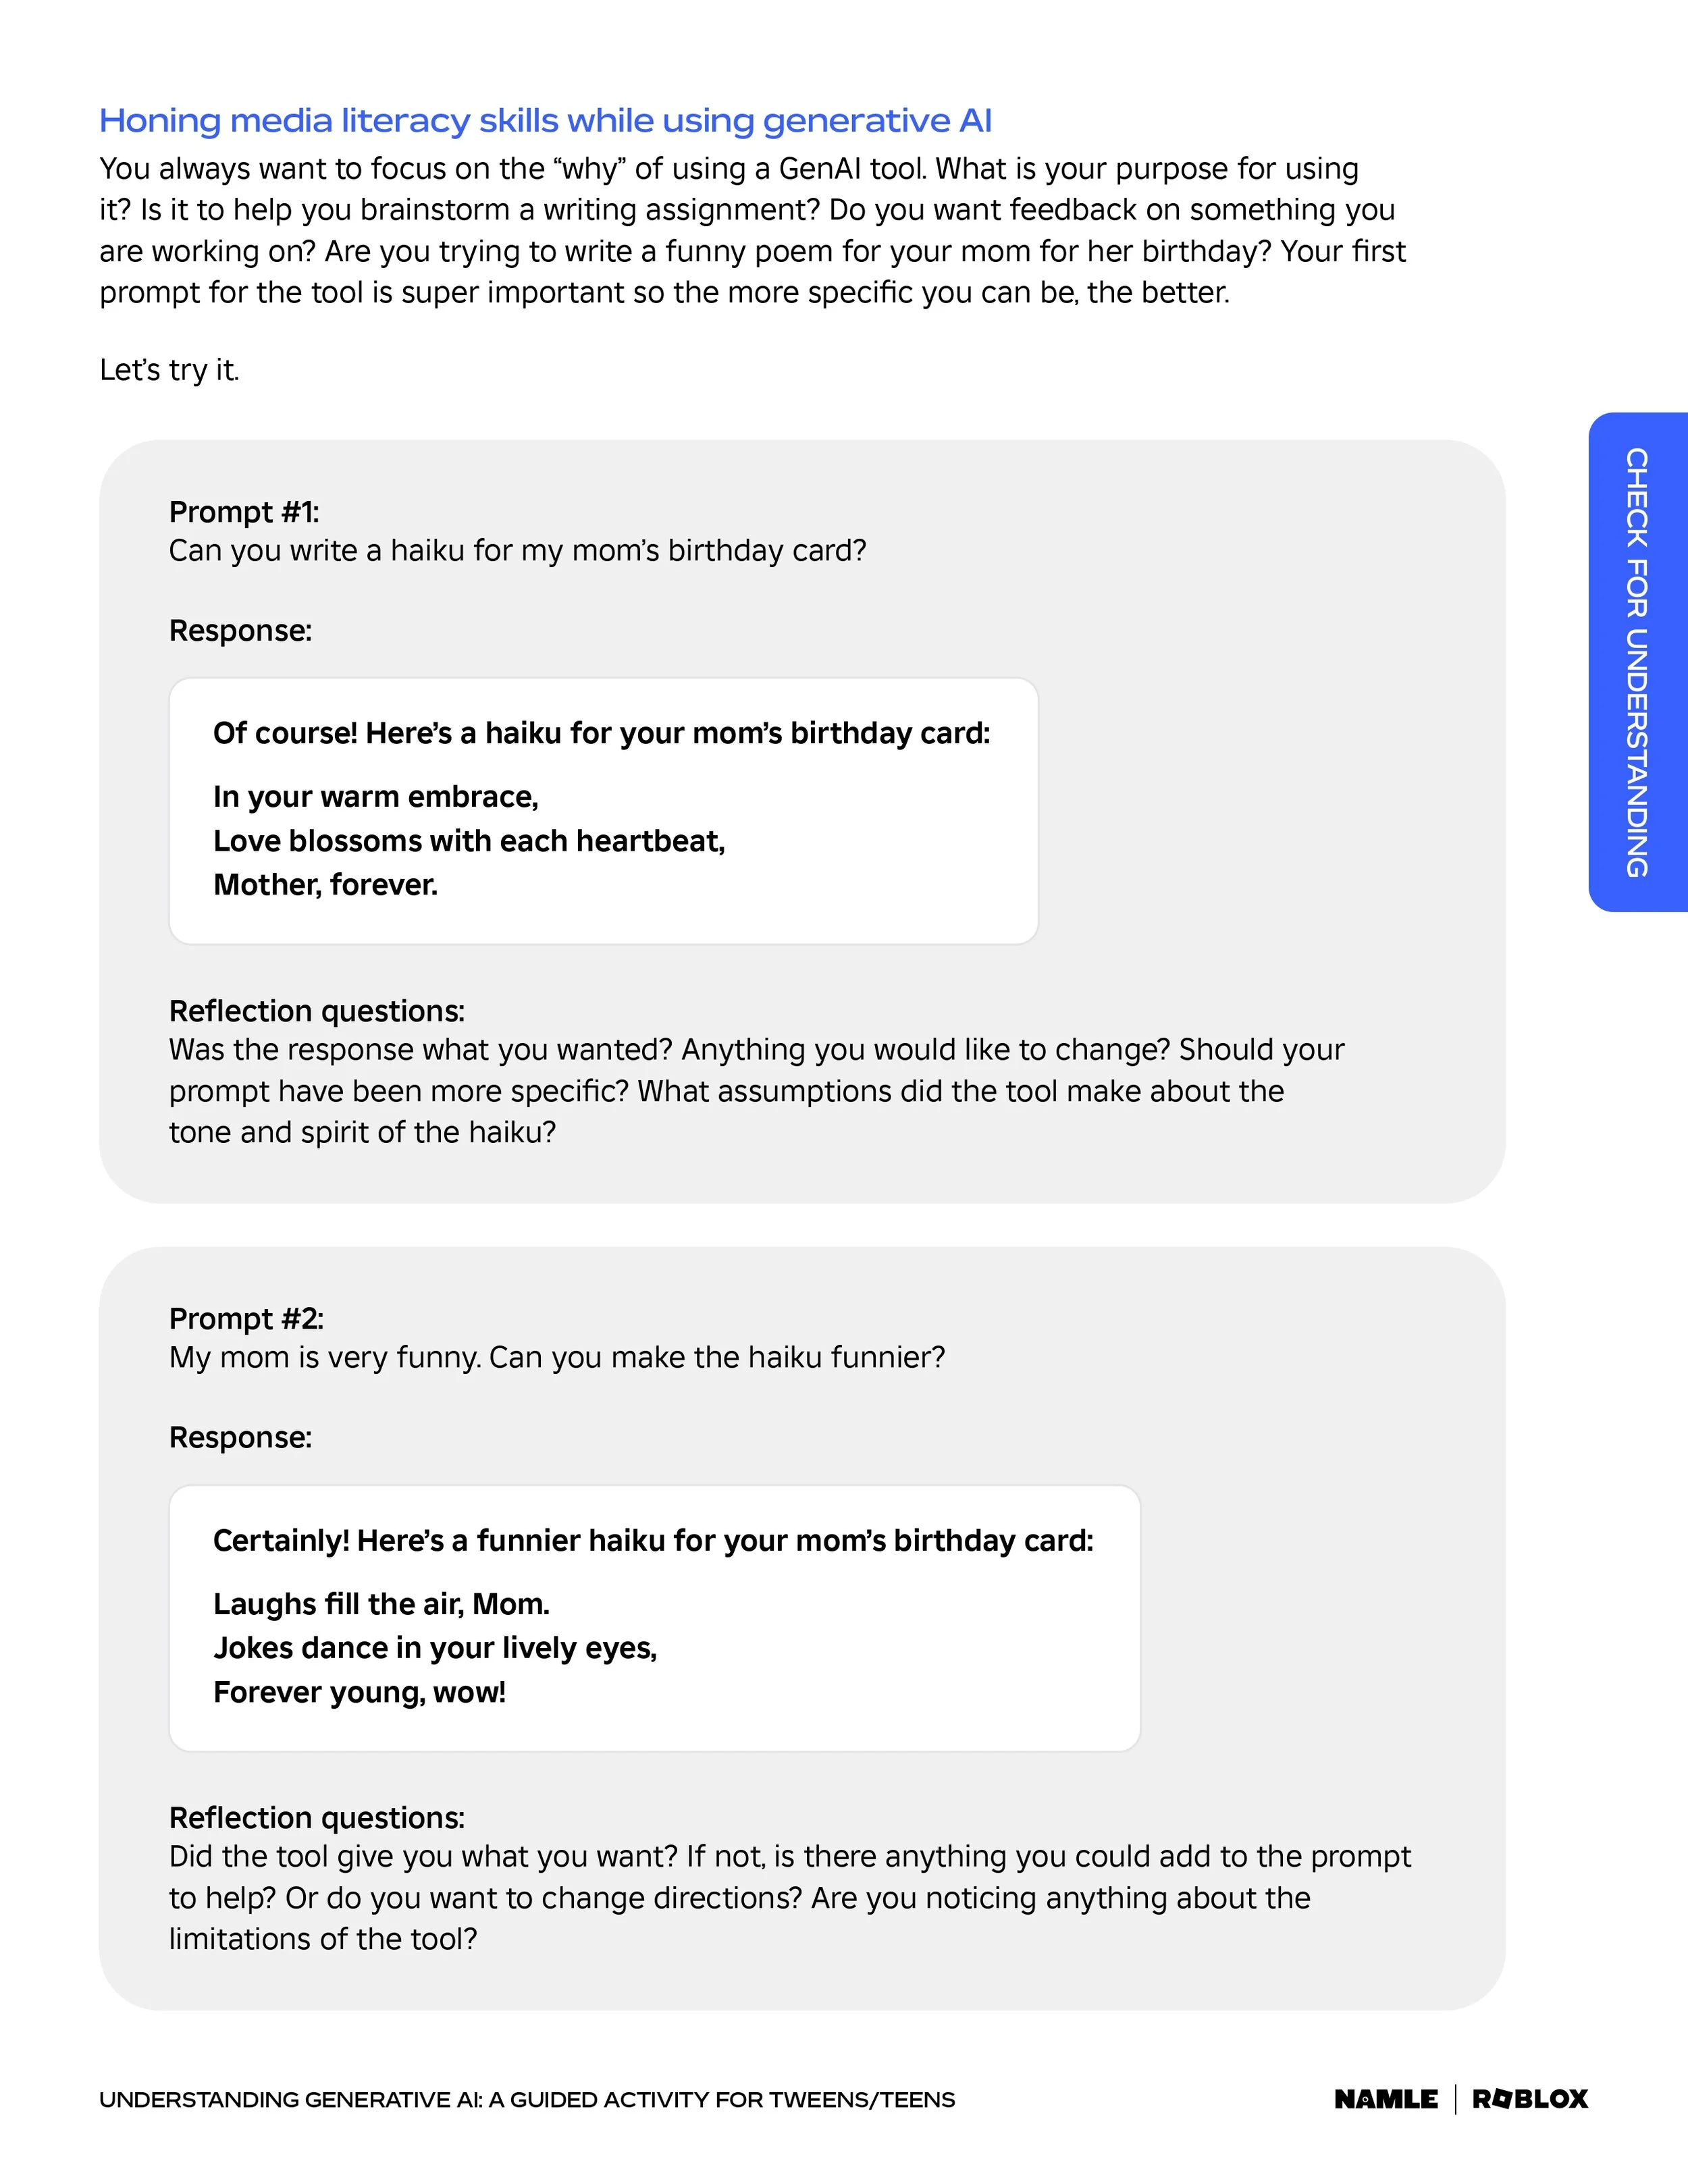
Task: Click the first Response label
Action: [x=240, y=631]
